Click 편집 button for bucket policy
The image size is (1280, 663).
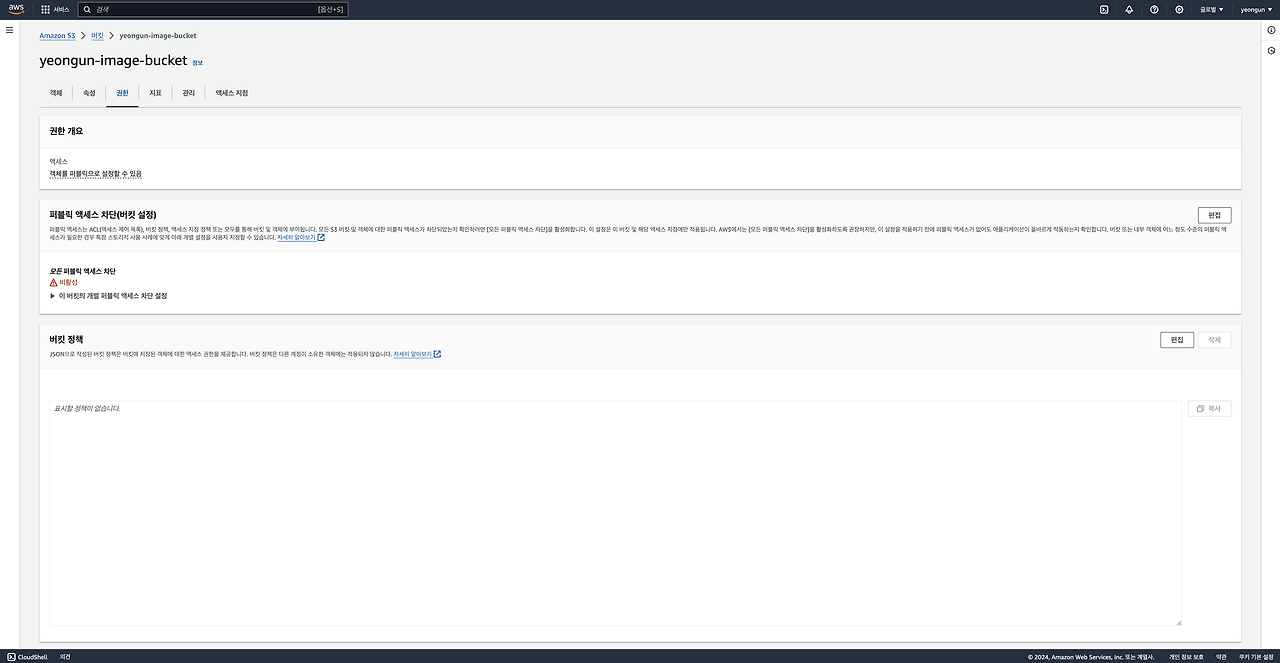1177,339
